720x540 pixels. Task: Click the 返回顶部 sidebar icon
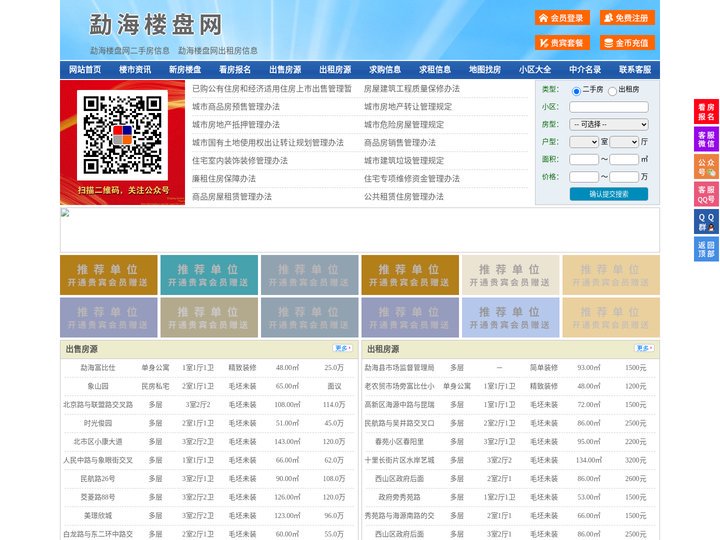point(706,249)
